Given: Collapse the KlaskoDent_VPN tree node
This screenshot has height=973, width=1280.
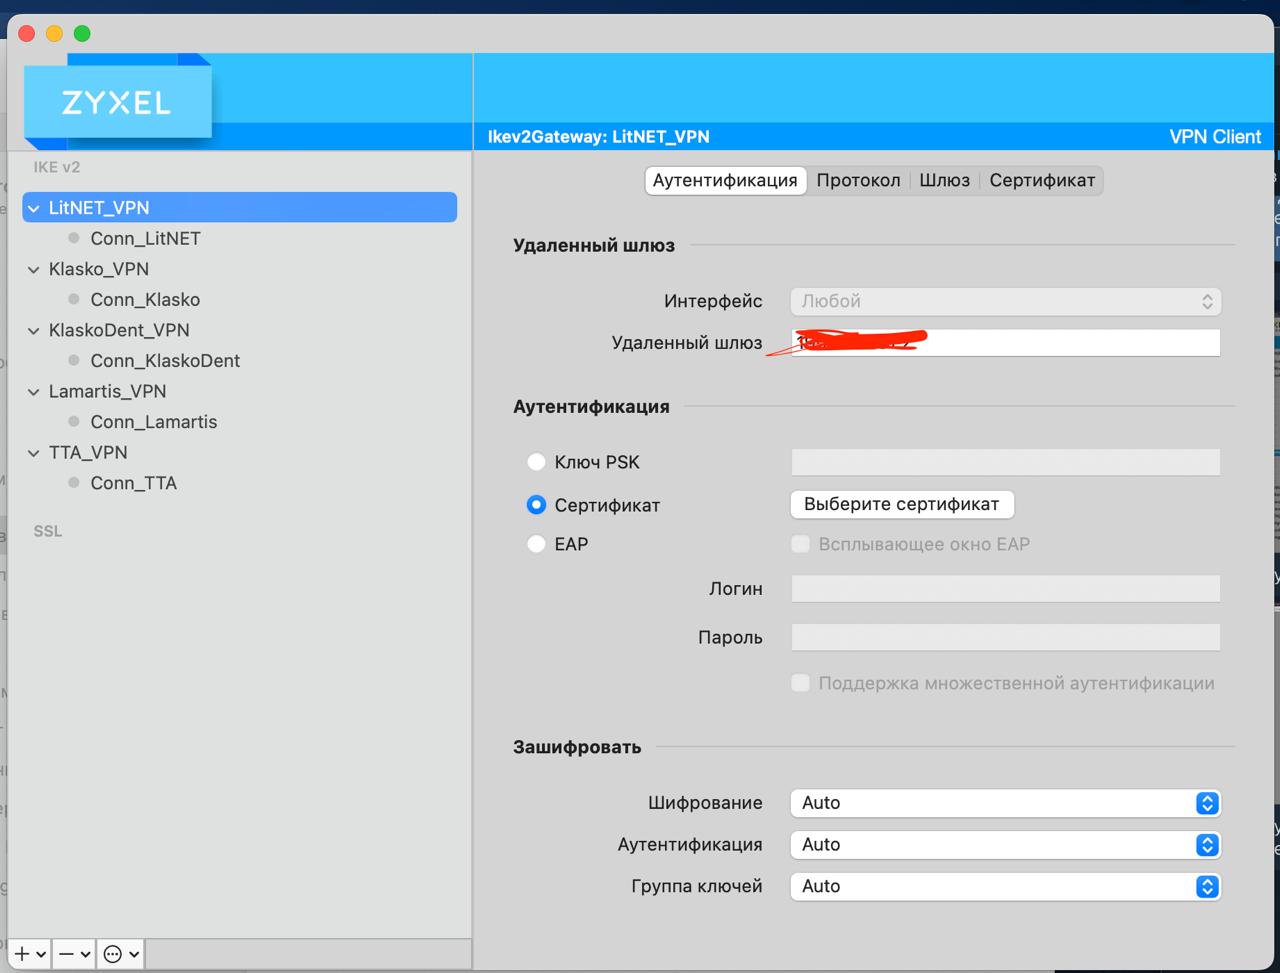Looking at the screenshot, I should click(34, 330).
